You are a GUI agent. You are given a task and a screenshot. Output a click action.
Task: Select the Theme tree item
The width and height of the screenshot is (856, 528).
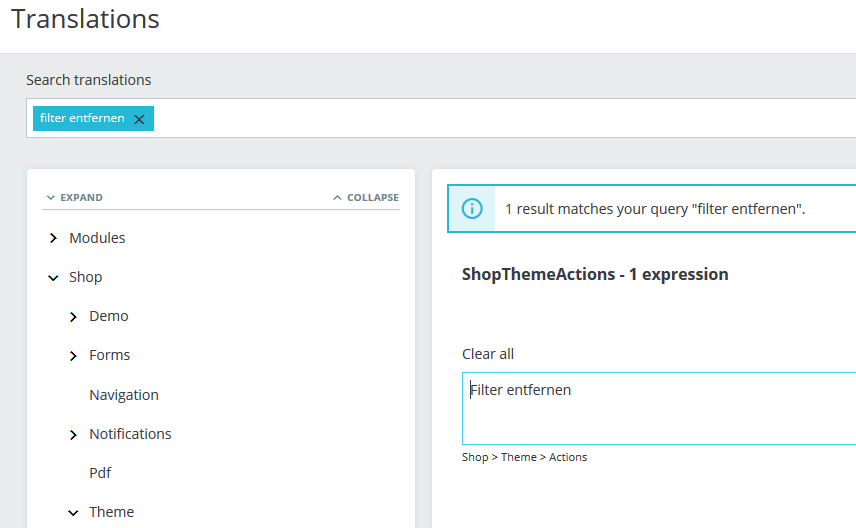coord(111,512)
